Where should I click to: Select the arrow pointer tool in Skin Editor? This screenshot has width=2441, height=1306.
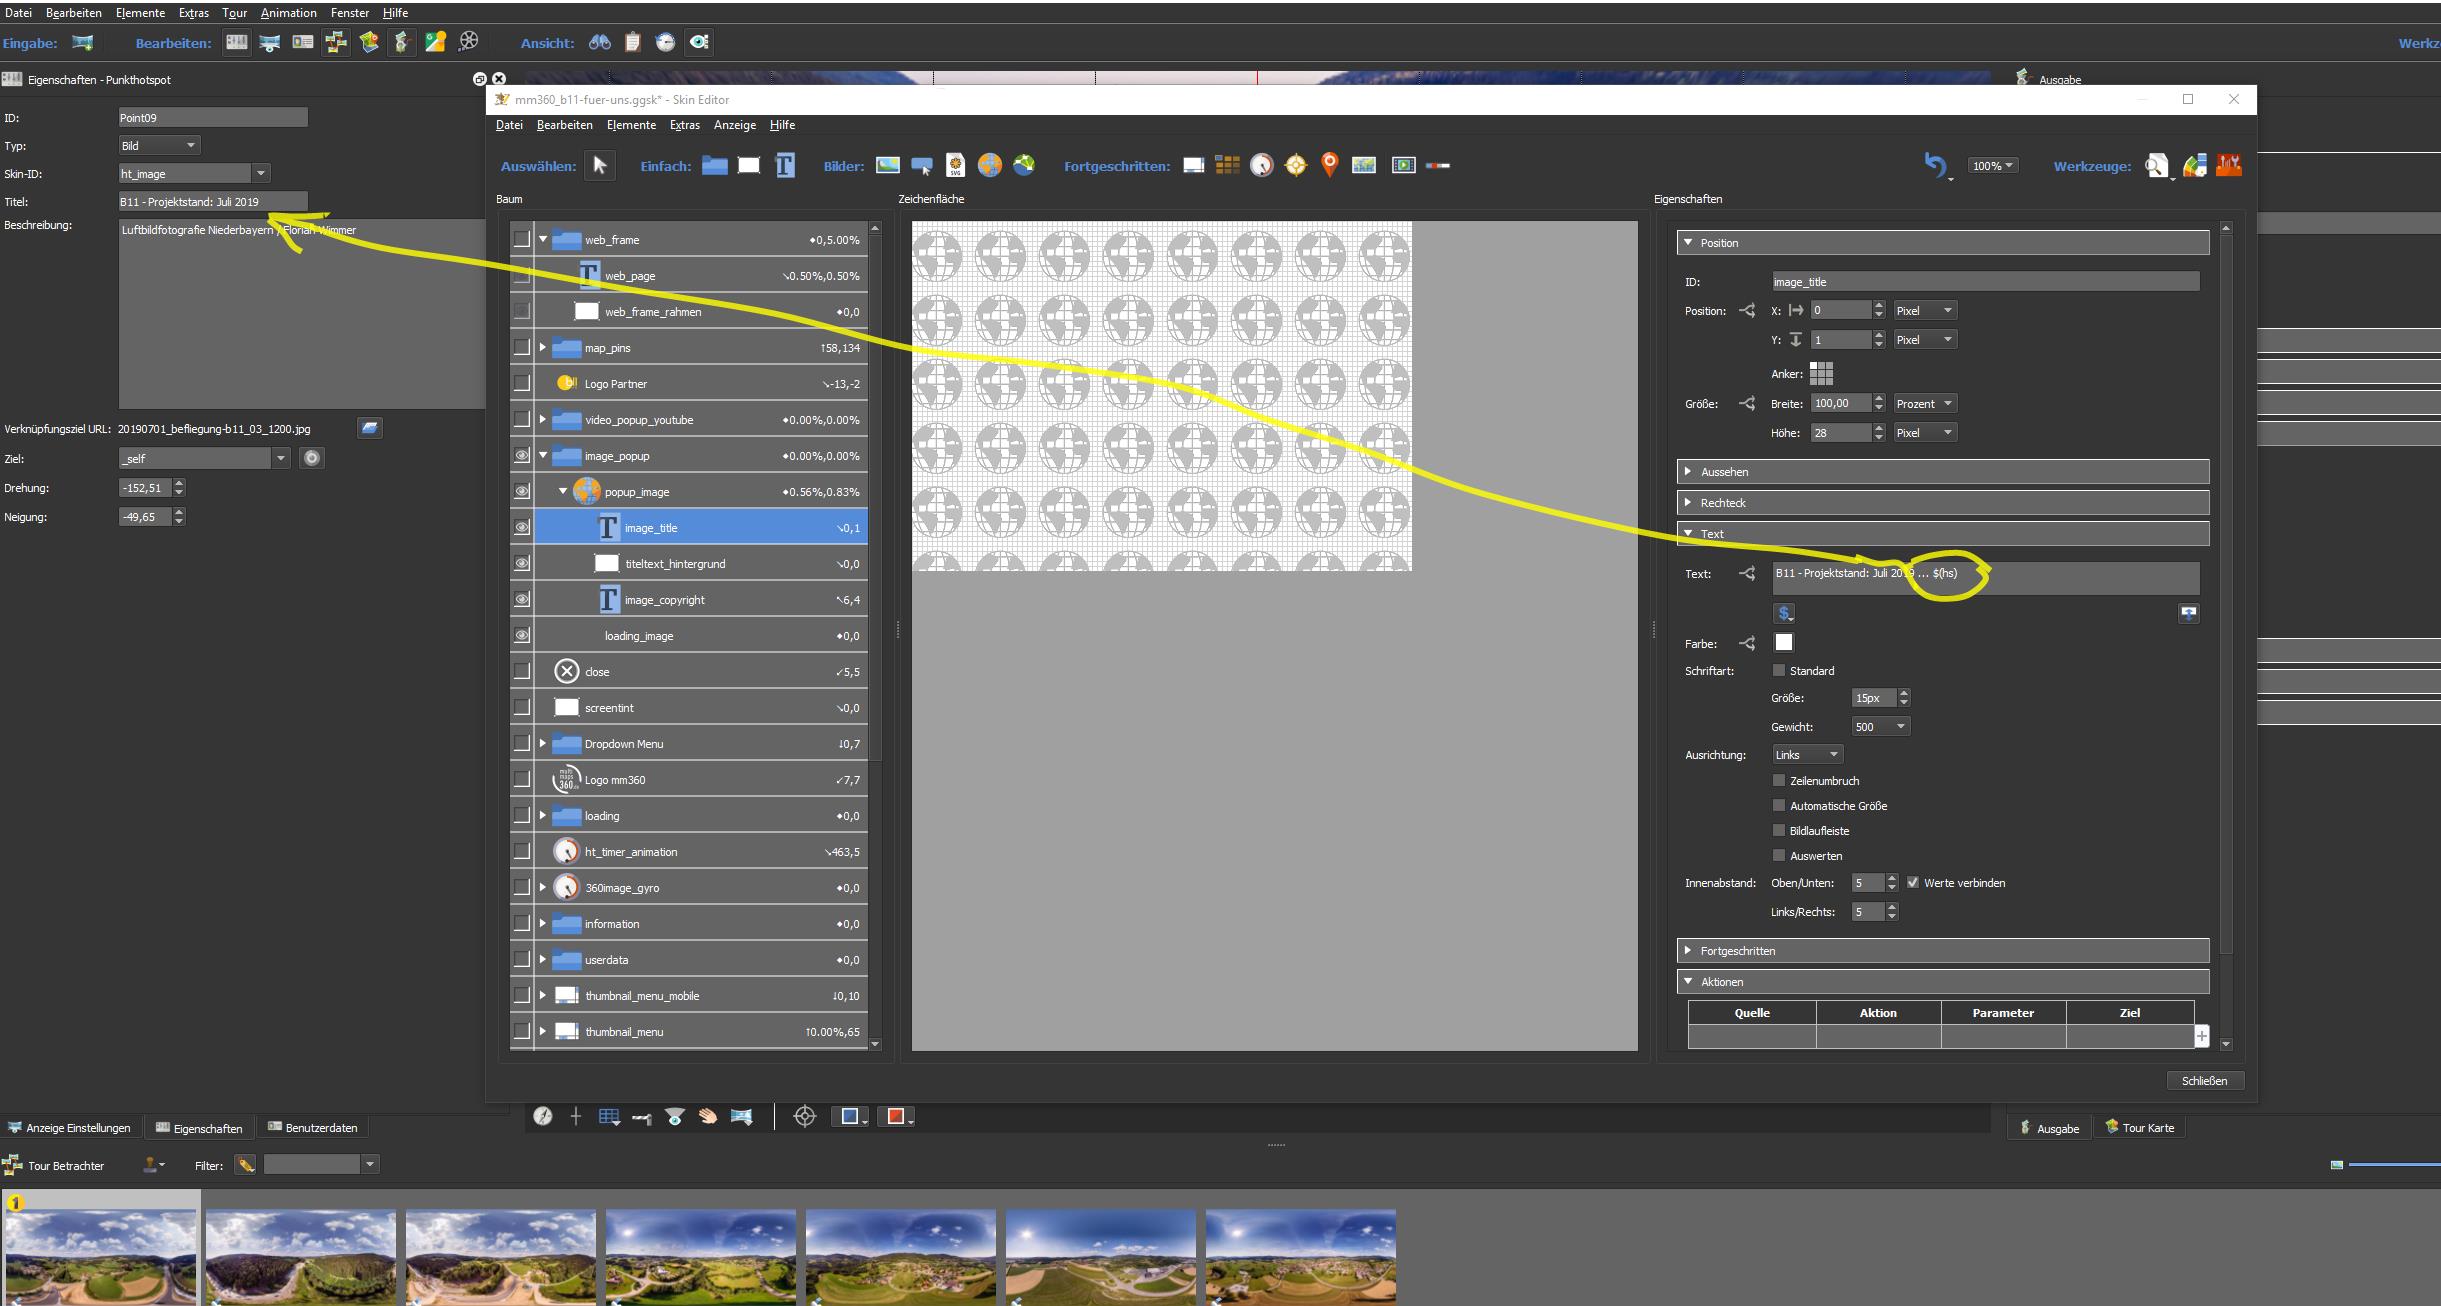[600, 165]
